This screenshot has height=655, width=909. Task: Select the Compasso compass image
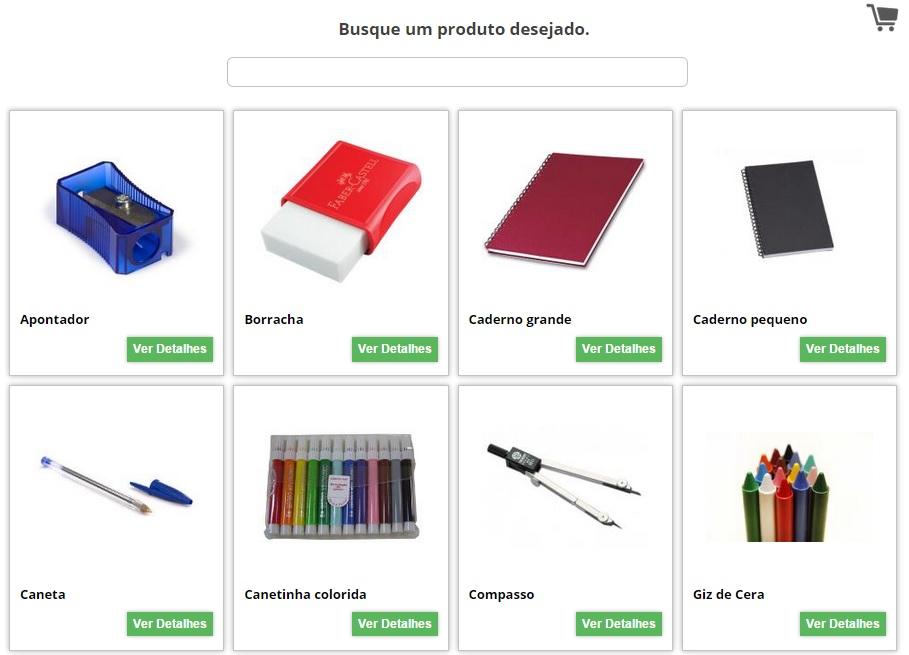point(564,486)
